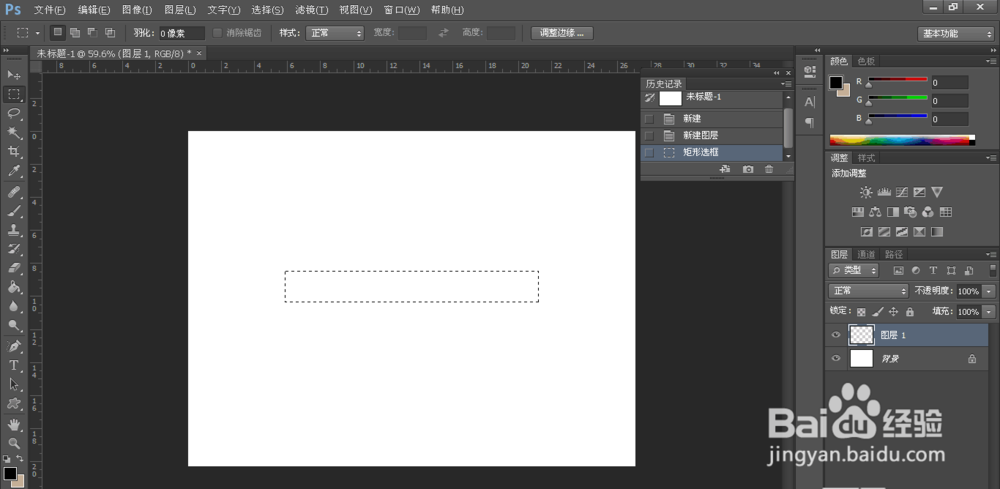Hide 图层 1 layer visibility eye
This screenshot has width=1000, height=489.
[835, 335]
